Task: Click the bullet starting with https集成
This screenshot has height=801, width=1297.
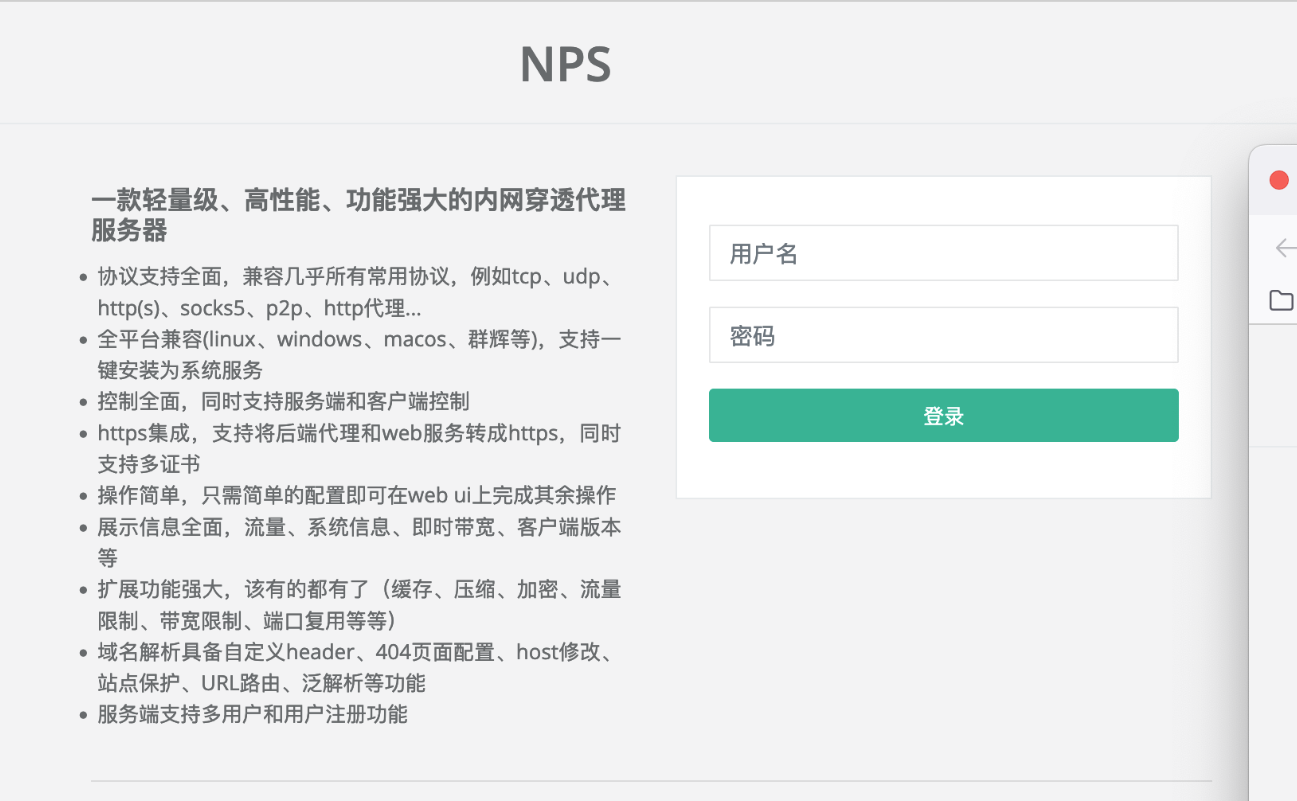Action: point(360,449)
